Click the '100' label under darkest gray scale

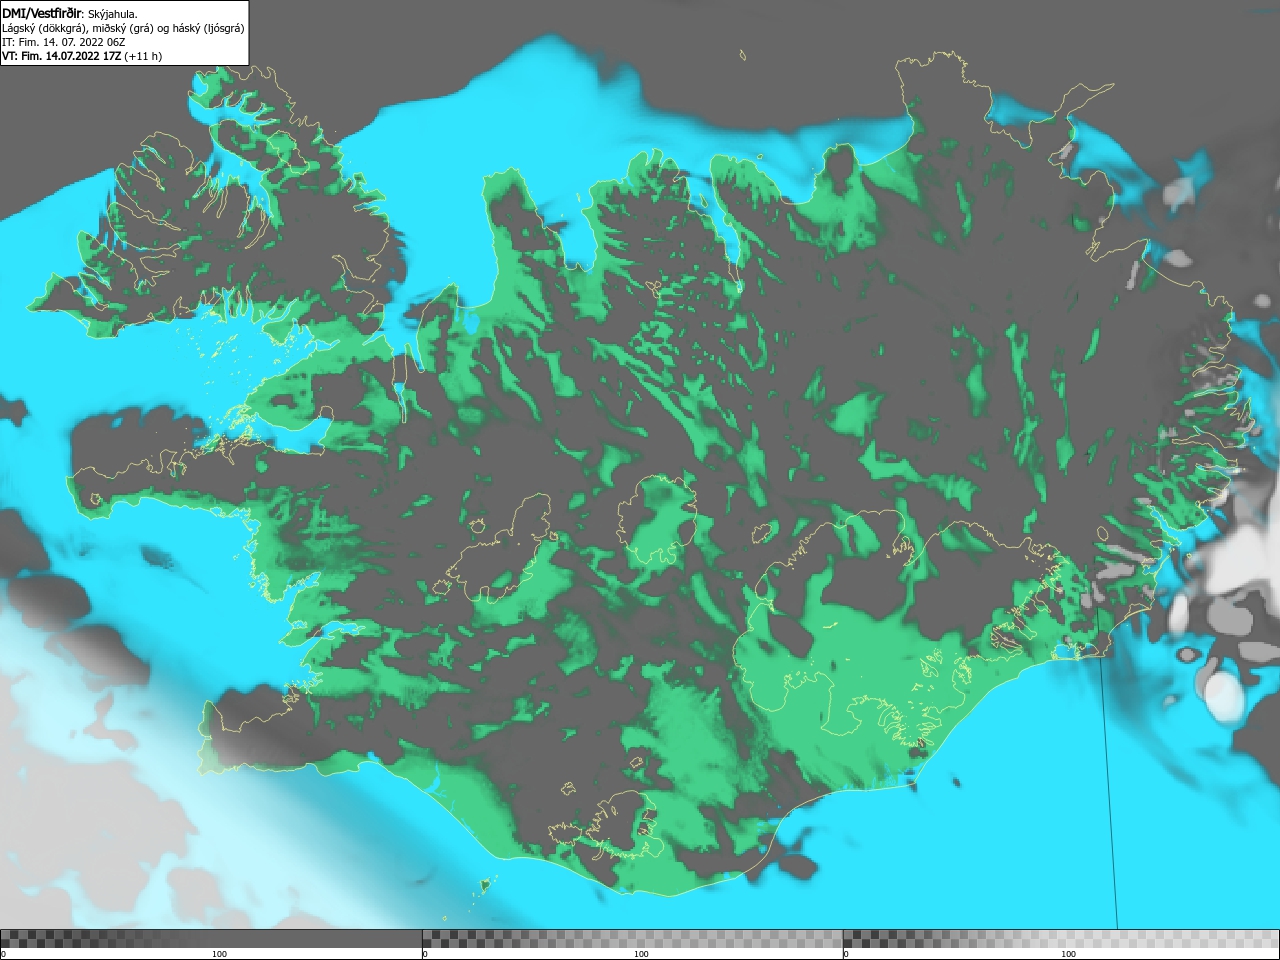[219, 954]
